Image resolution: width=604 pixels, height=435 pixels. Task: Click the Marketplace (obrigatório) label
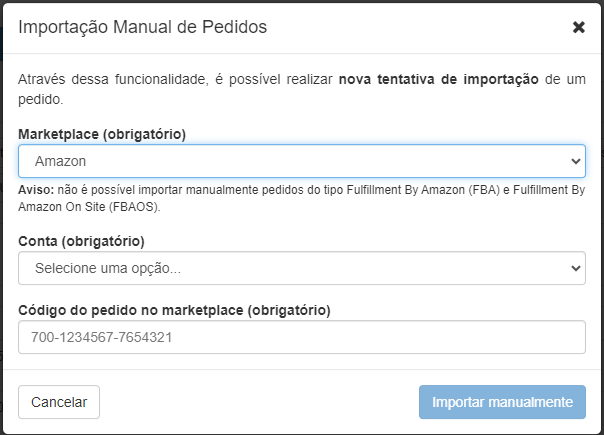(x=102, y=133)
